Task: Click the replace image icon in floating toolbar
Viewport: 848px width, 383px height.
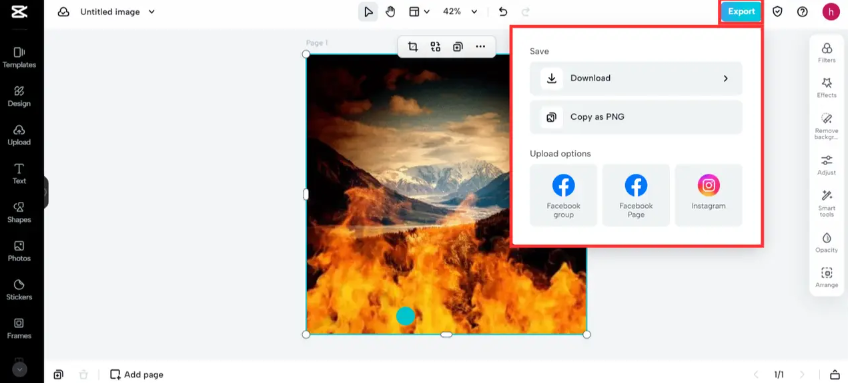Action: (435, 47)
